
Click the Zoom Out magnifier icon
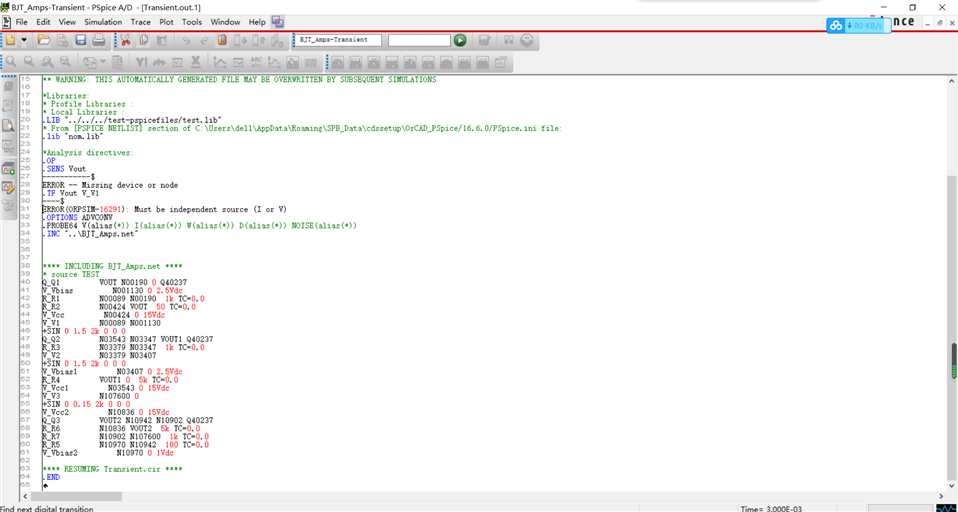pyautogui.click(x=28, y=62)
